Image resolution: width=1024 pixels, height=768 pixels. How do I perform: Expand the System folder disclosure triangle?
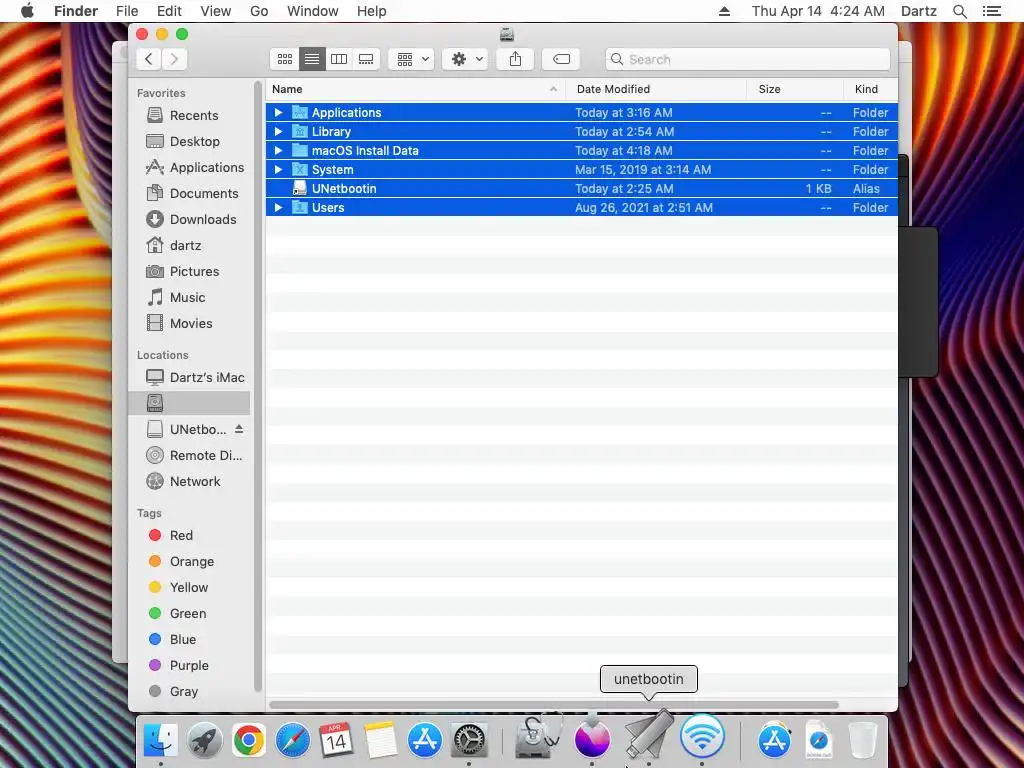click(x=278, y=169)
